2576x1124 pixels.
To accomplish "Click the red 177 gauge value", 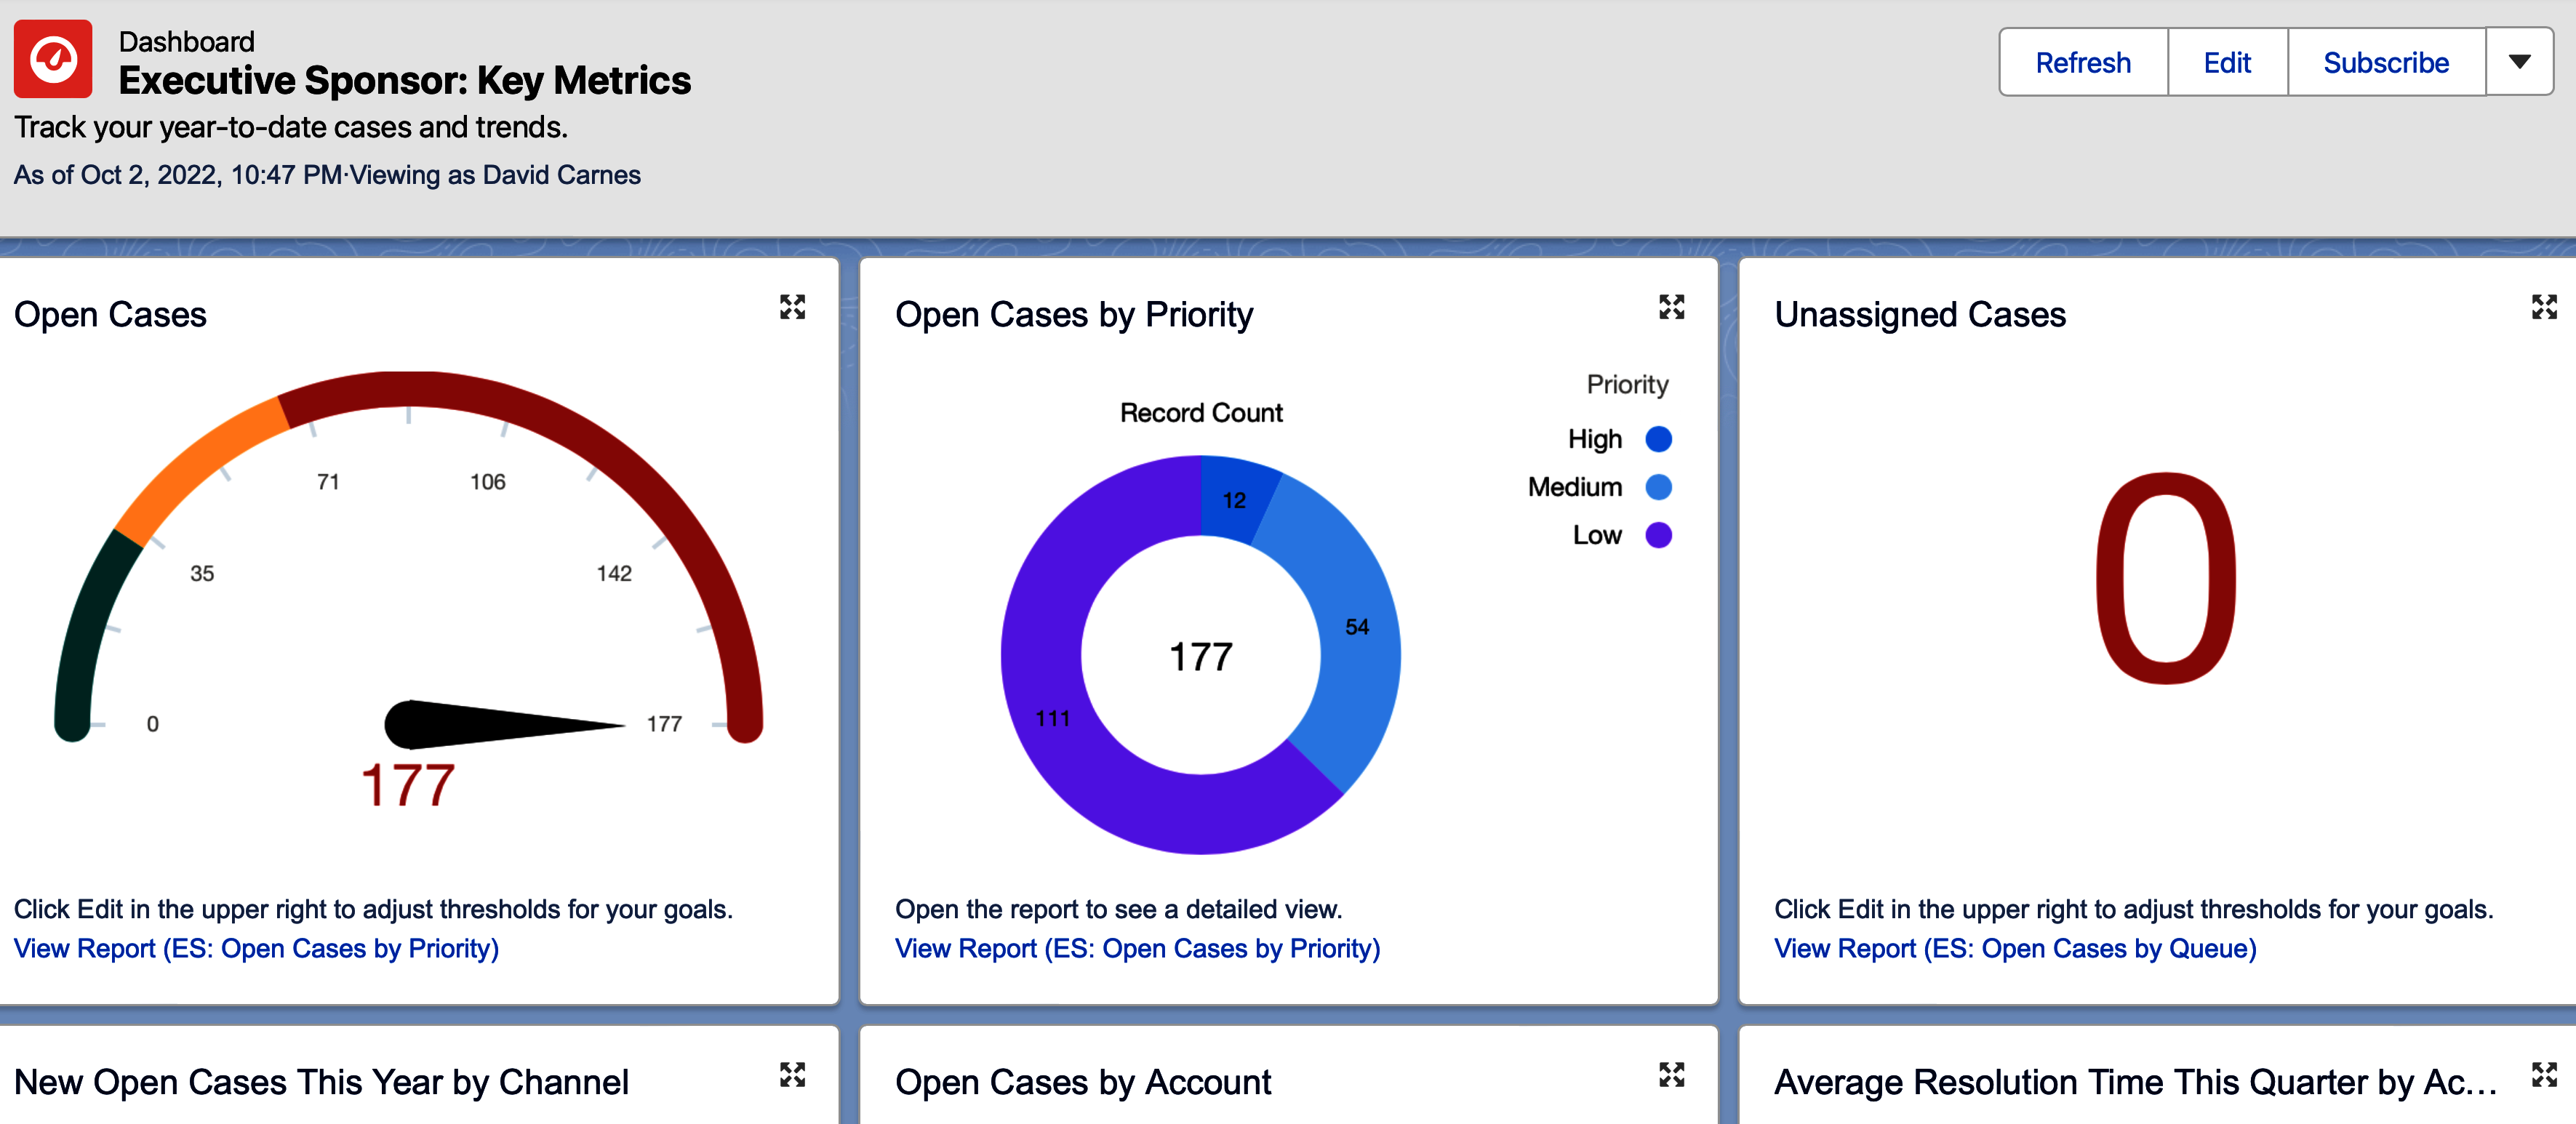I will (x=408, y=785).
